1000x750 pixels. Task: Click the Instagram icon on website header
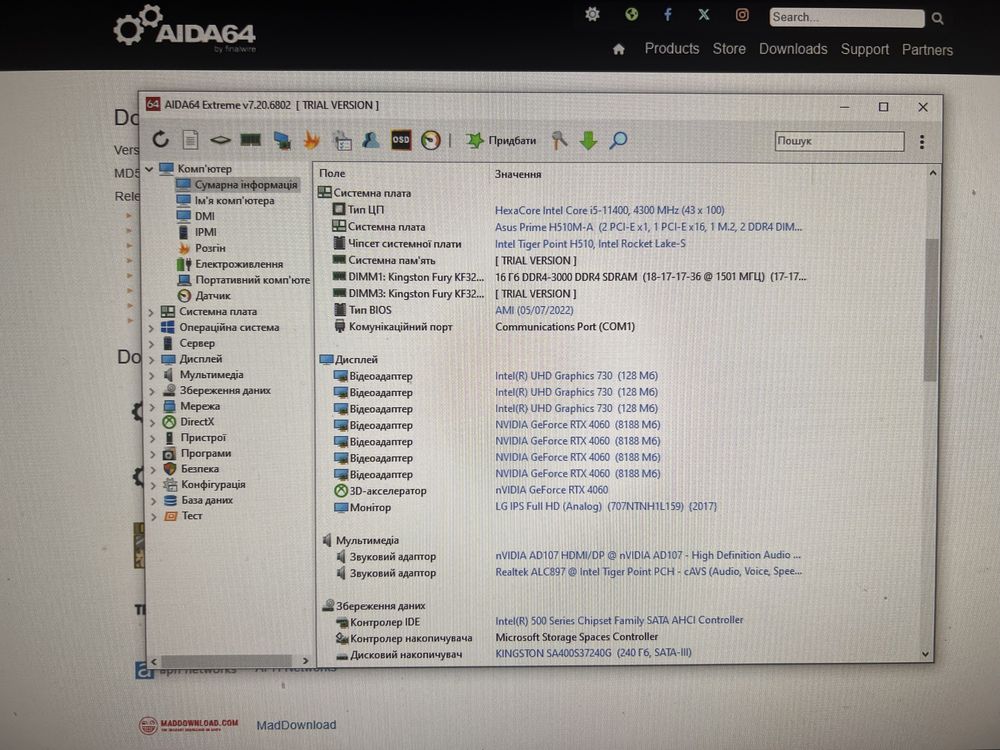[742, 15]
